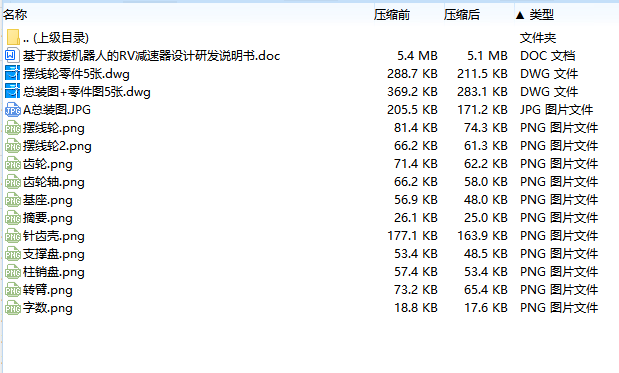This screenshot has width=619, height=373.
Task: Select file 摘要.png
Action: coord(48,218)
